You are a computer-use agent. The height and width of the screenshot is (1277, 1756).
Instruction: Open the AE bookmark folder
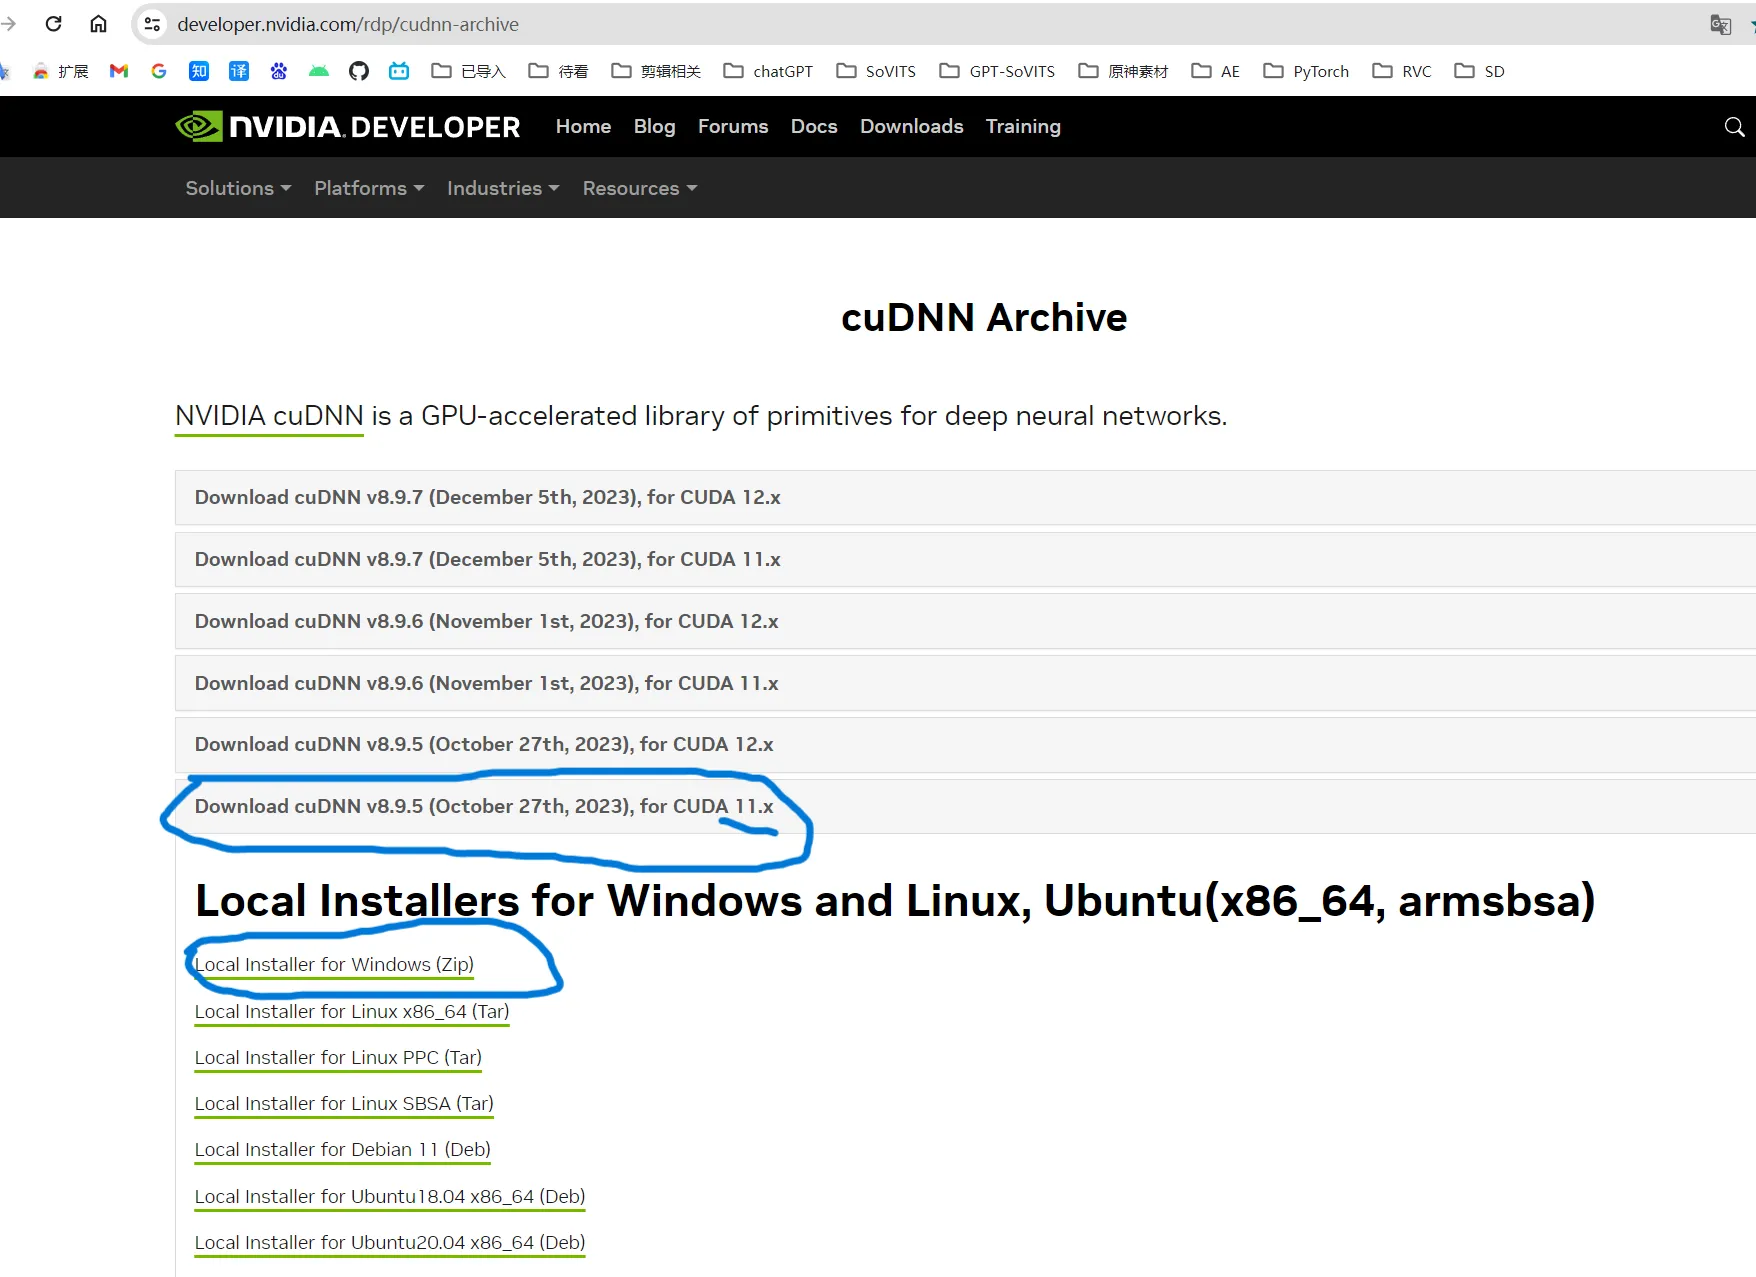(x=1216, y=71)
